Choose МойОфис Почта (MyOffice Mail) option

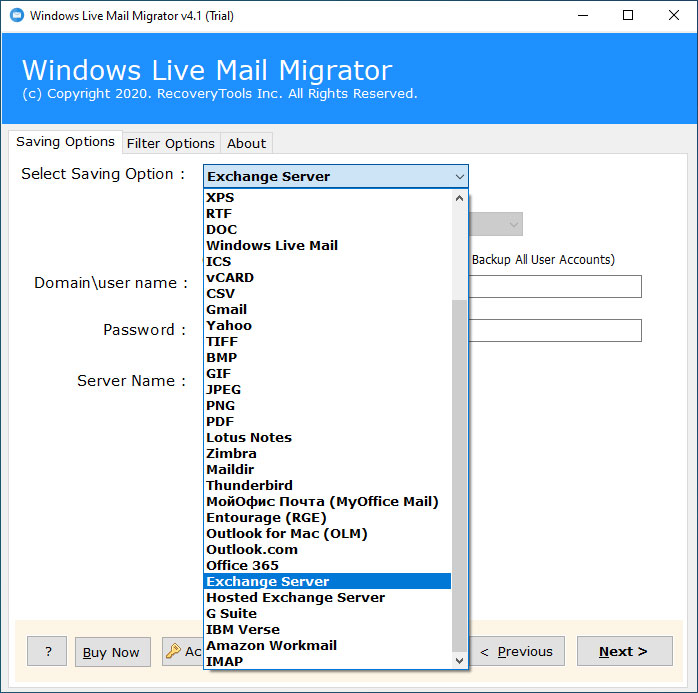pyautogui.click(x=328, y=502)
